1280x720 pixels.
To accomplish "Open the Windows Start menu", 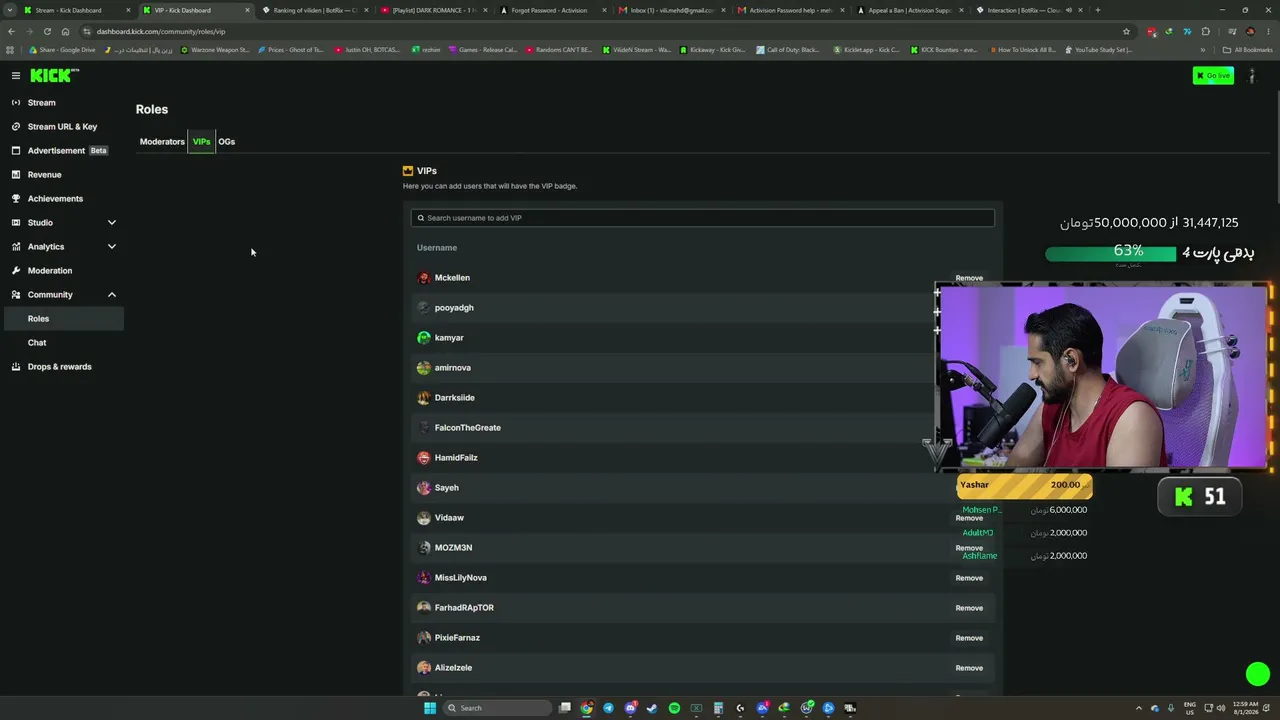I will click(430, 708).
